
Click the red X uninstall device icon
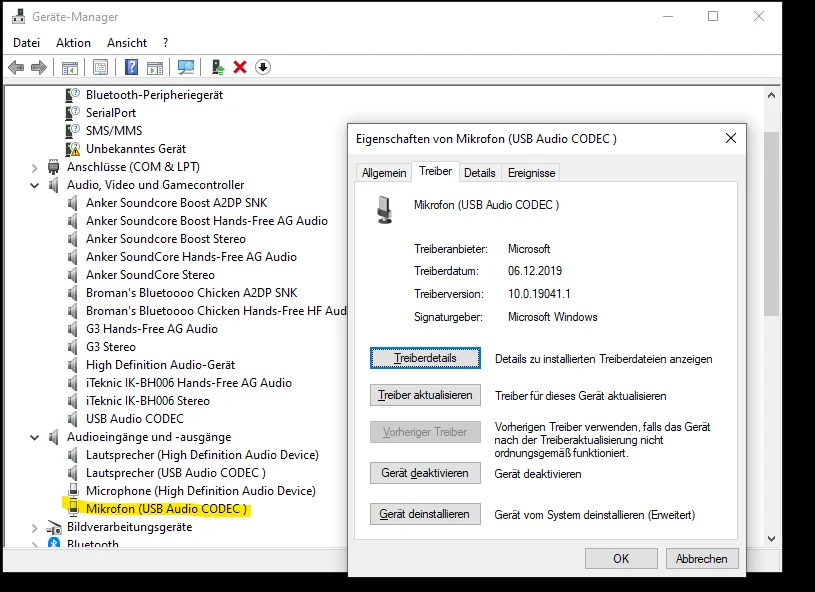[240, 67]
